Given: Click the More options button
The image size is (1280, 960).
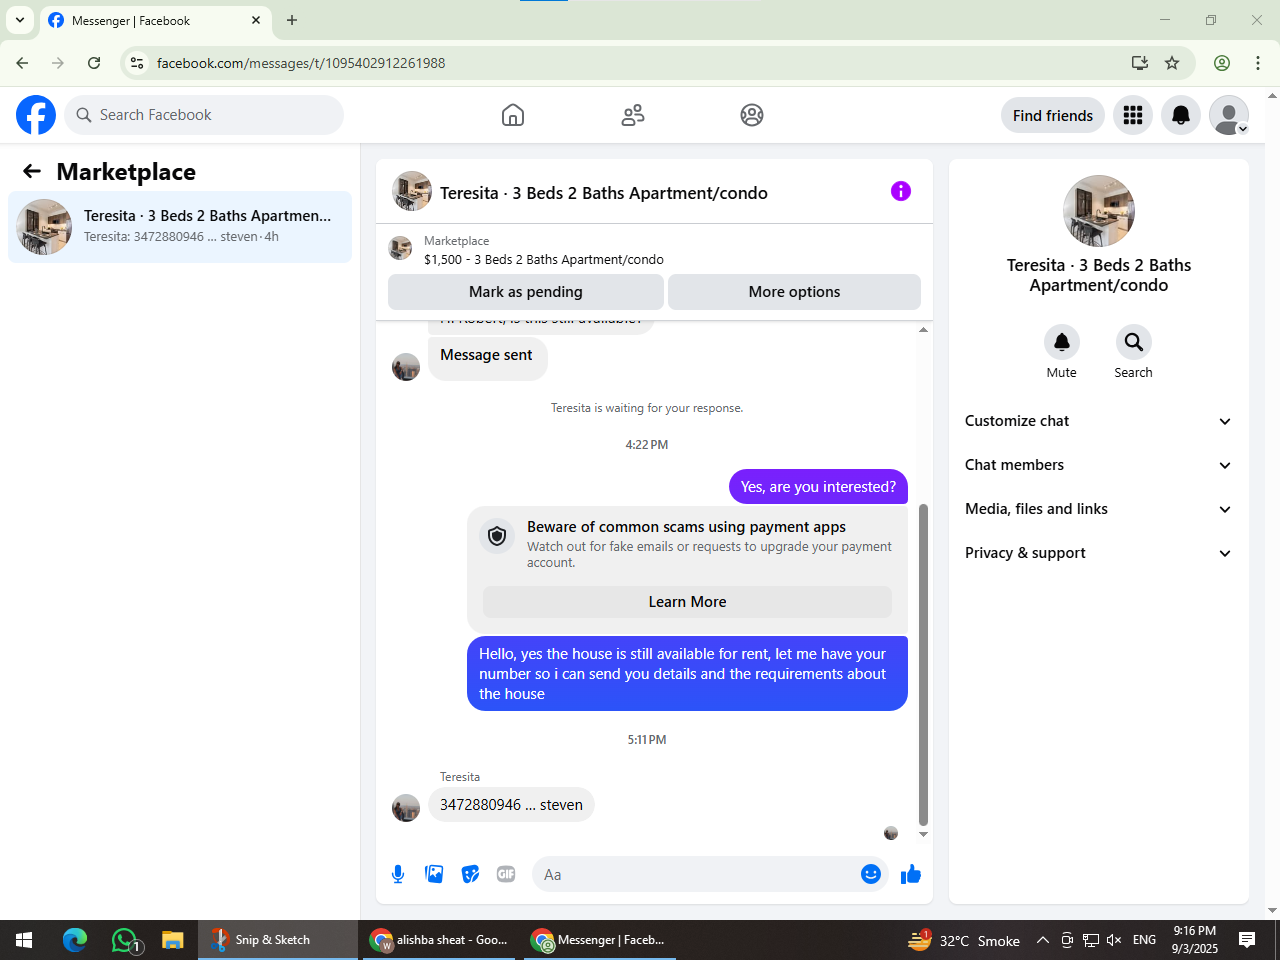Looking at the screenshot, I should 794,292.
